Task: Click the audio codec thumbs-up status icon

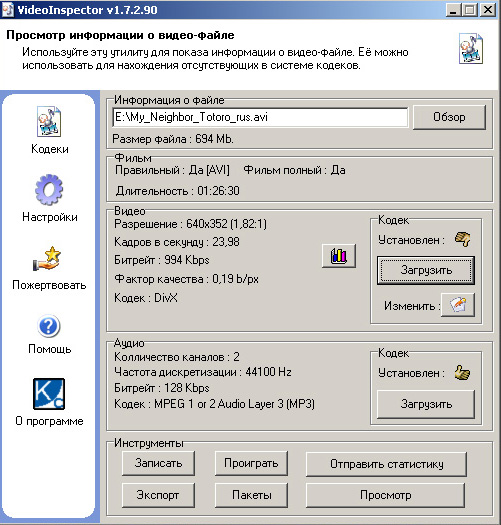Action: click(x=462, y=373)
